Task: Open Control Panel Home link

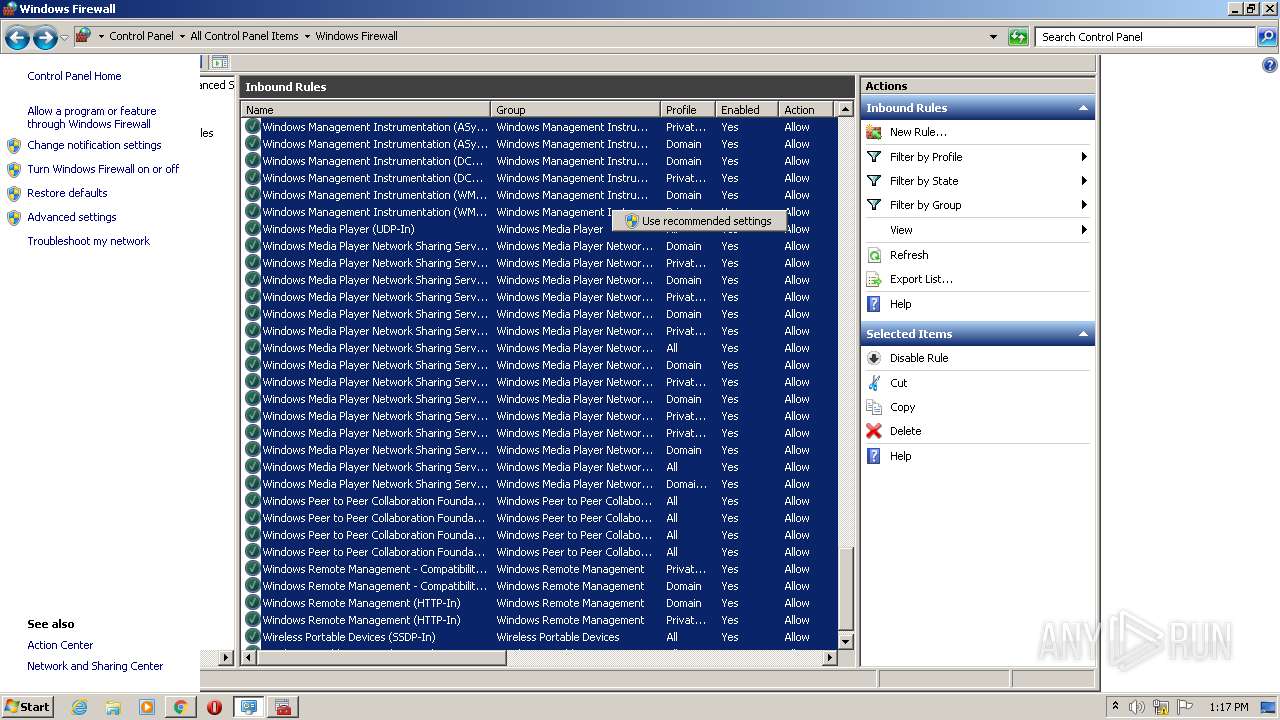Action: pyautogui.click(x=74, y=76)
